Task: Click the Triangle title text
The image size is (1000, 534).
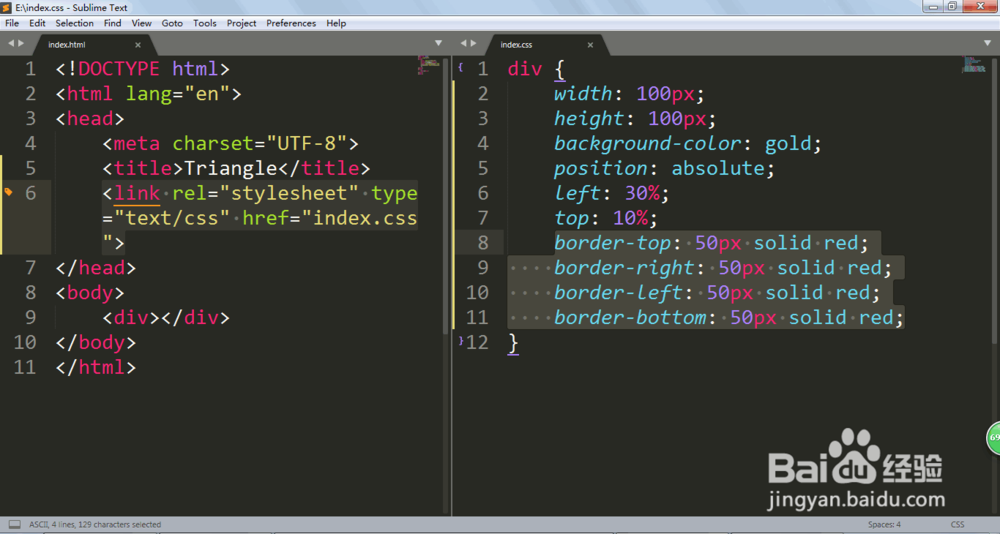Action: (231, 168)
